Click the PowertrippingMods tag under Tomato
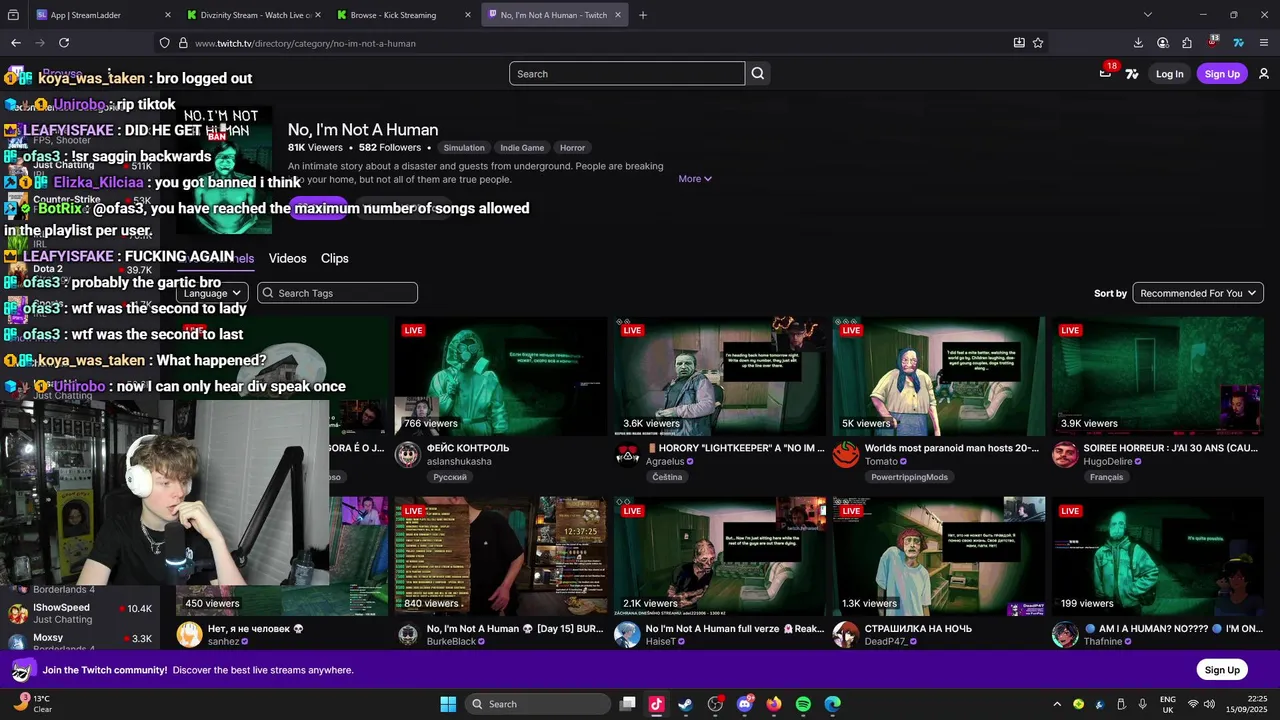The width and height of the screenshot is (1280, 720). 909,477
